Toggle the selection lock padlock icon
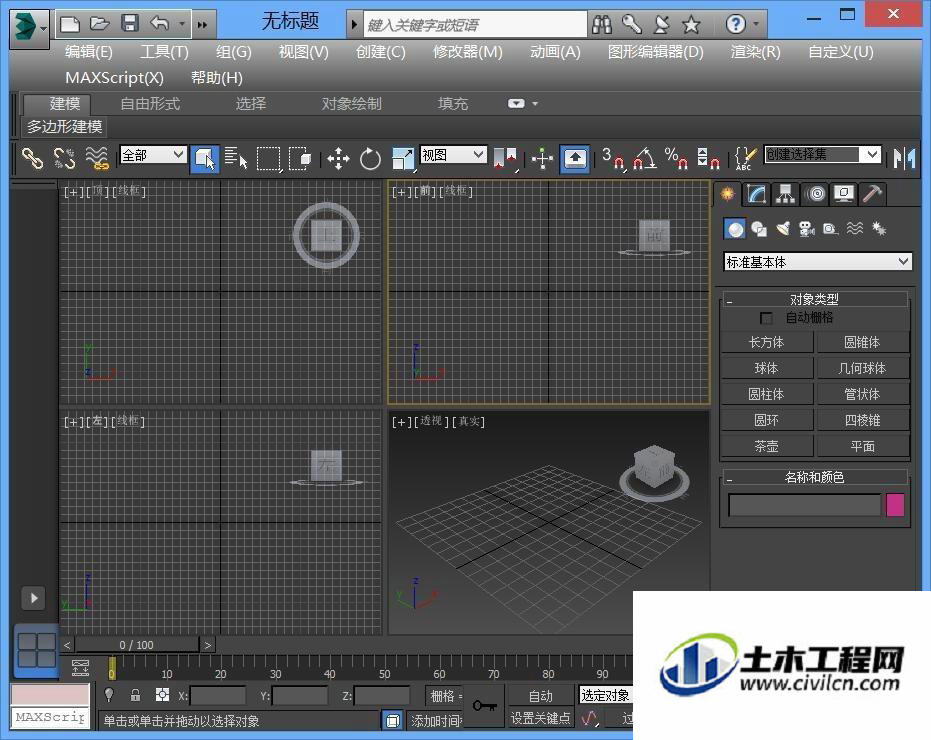The image size is (931, 740). (x=135, y=695)
